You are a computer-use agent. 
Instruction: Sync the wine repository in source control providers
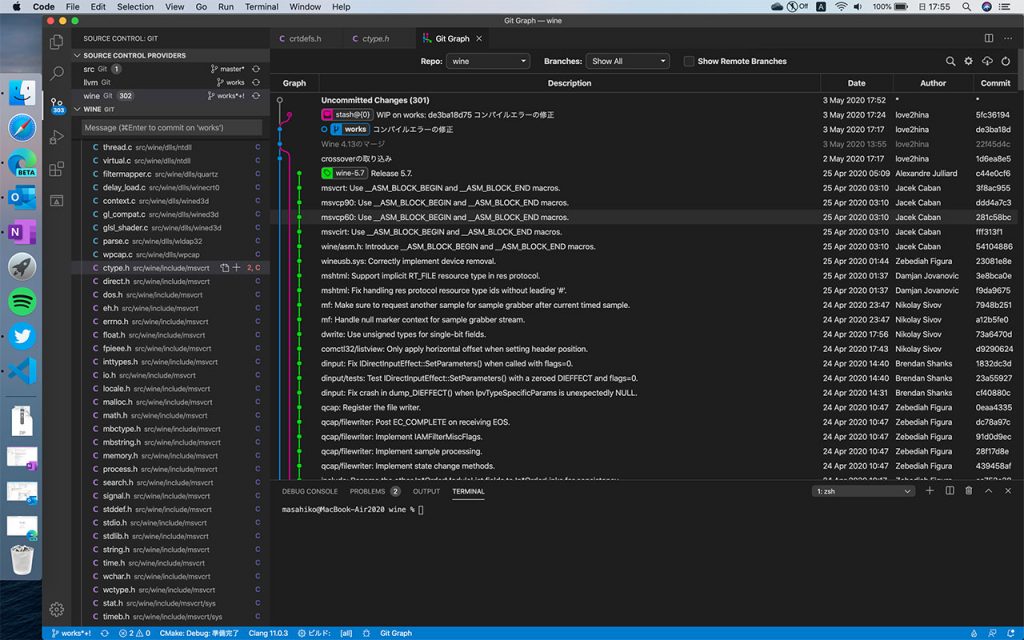[256, 95]
